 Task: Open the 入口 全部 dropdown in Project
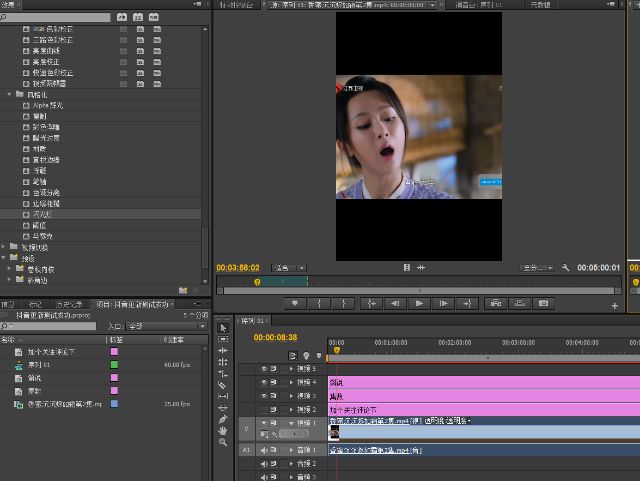pos(167,326)
